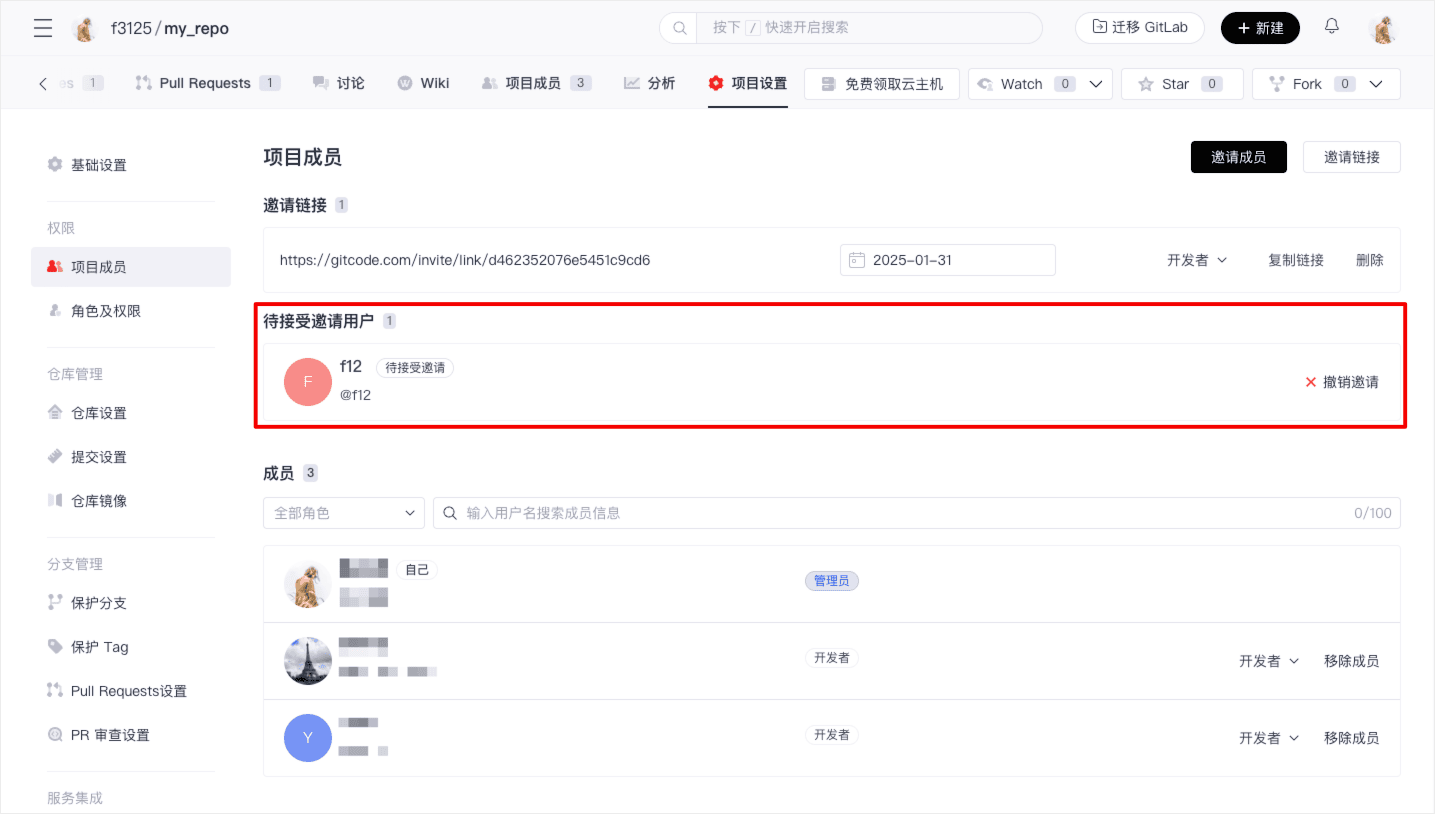Click the Eiffel Tower member avatar
The width and height of the screenshot is (1435, 814).
(x=308, y=661)
